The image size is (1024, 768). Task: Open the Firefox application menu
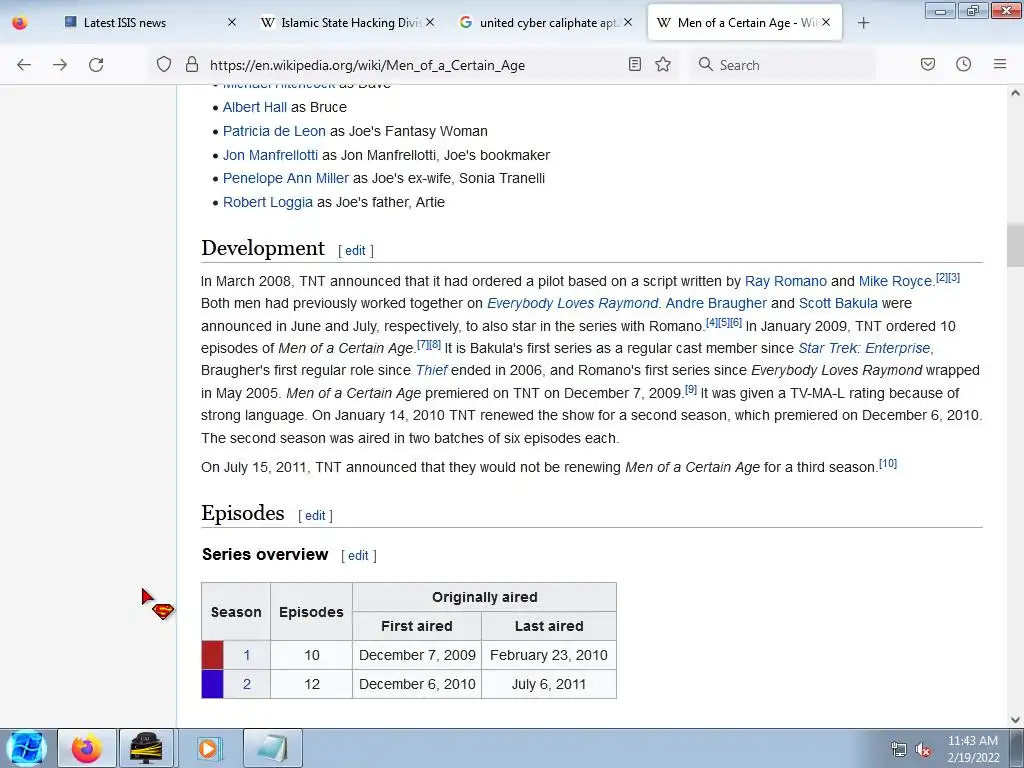(x=1000, y=64)
